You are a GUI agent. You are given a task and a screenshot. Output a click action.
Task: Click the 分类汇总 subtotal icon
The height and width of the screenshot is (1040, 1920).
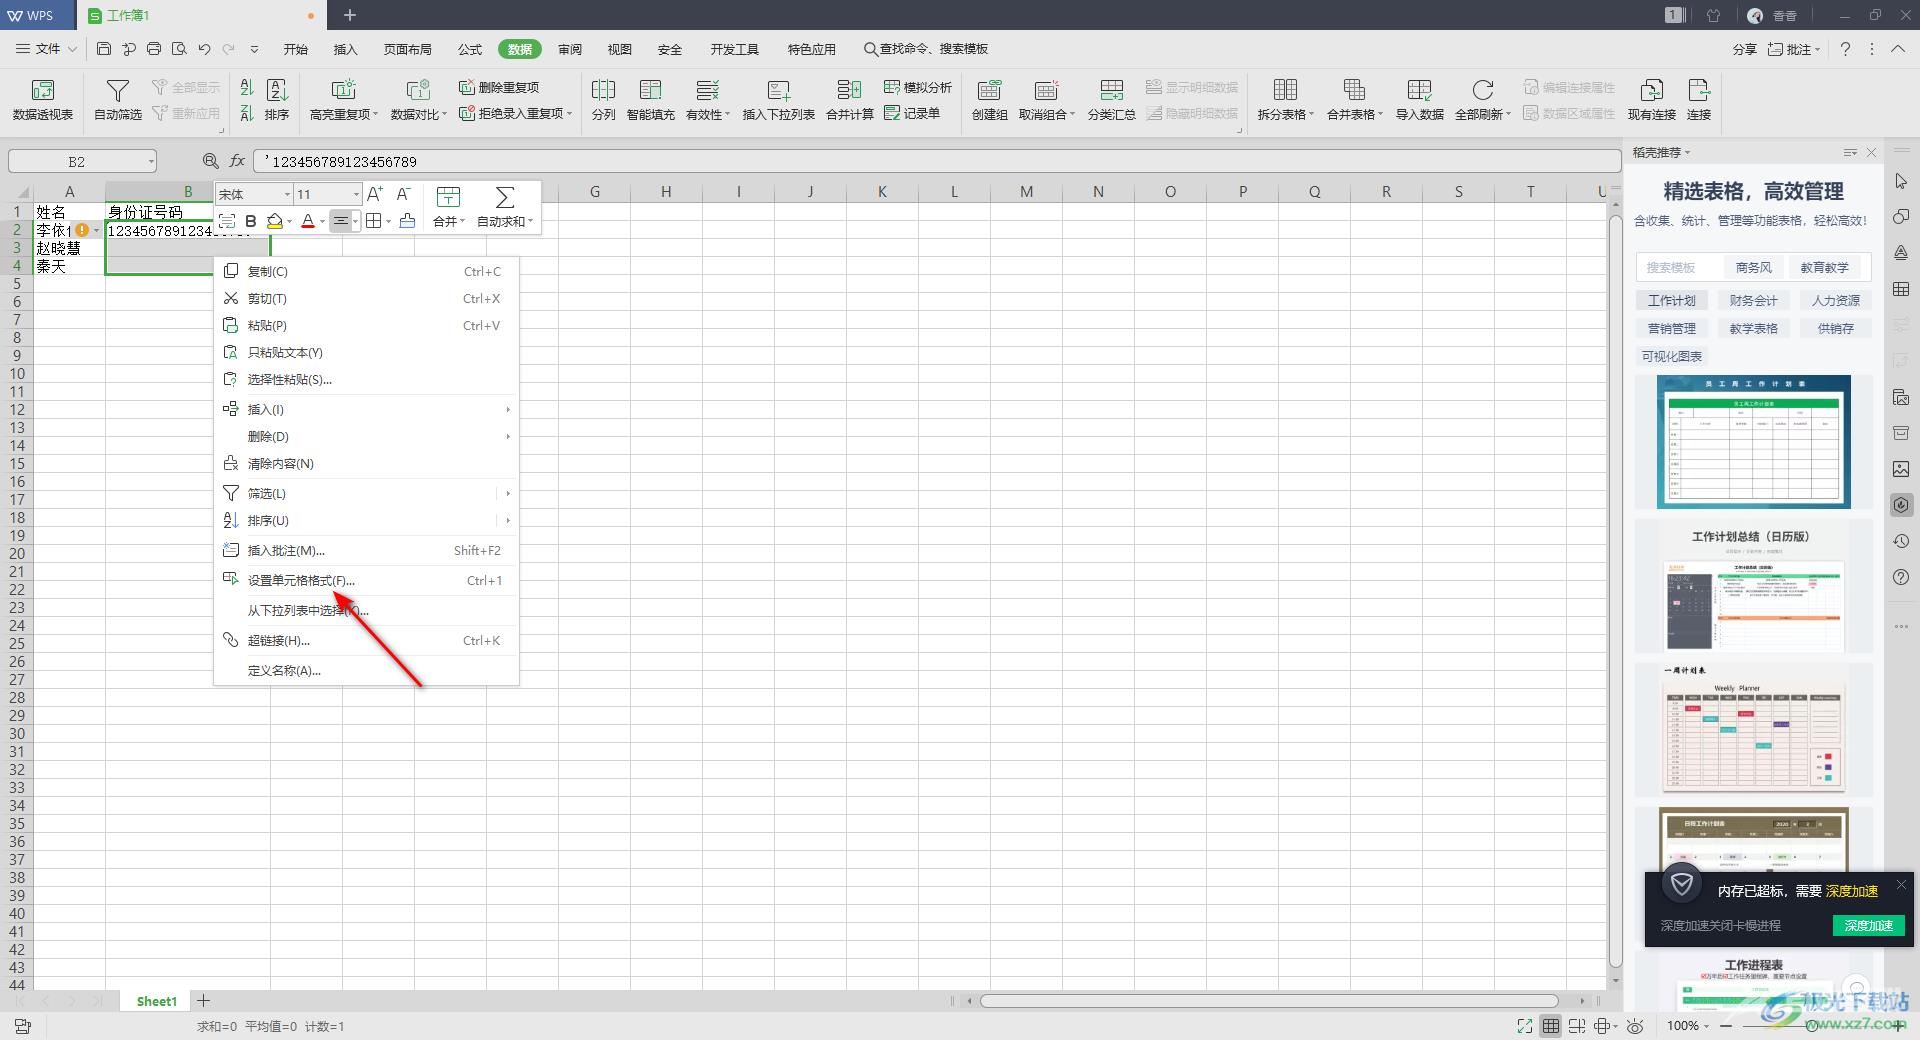coord(1111,90)
